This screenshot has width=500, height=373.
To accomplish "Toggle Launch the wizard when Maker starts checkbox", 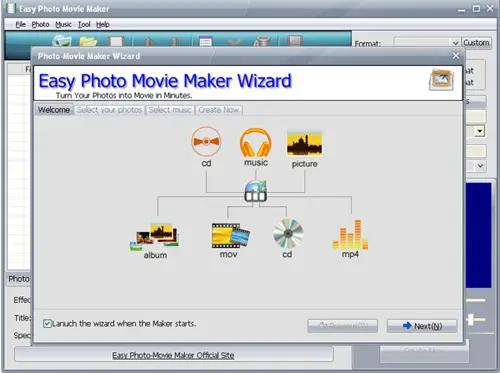I will pos(47,324).
